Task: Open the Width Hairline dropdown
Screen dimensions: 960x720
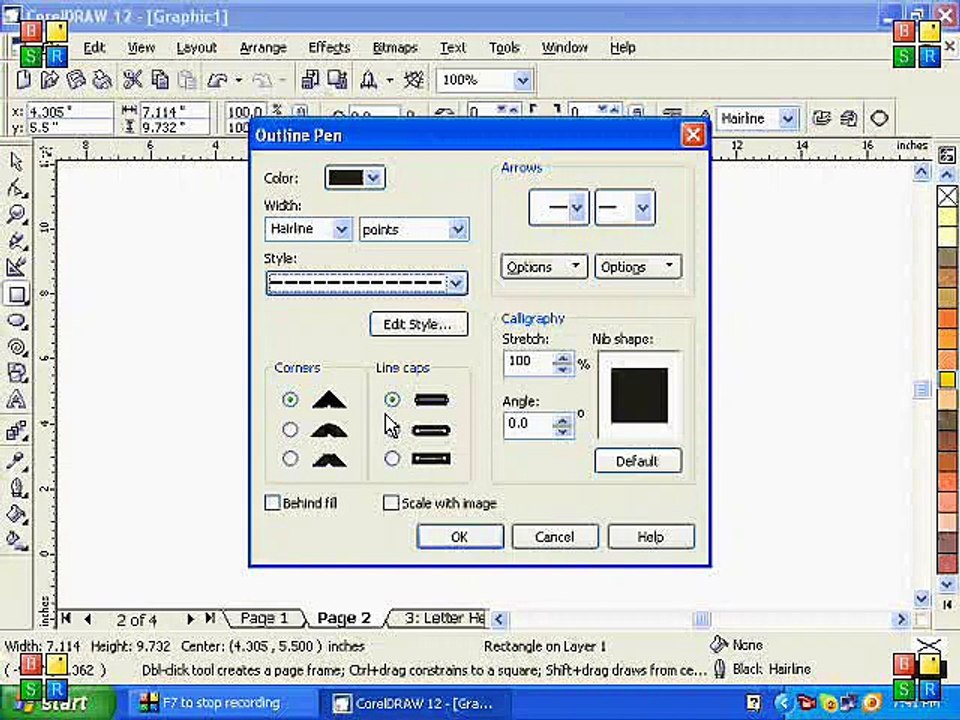Action: click(341, 230)
